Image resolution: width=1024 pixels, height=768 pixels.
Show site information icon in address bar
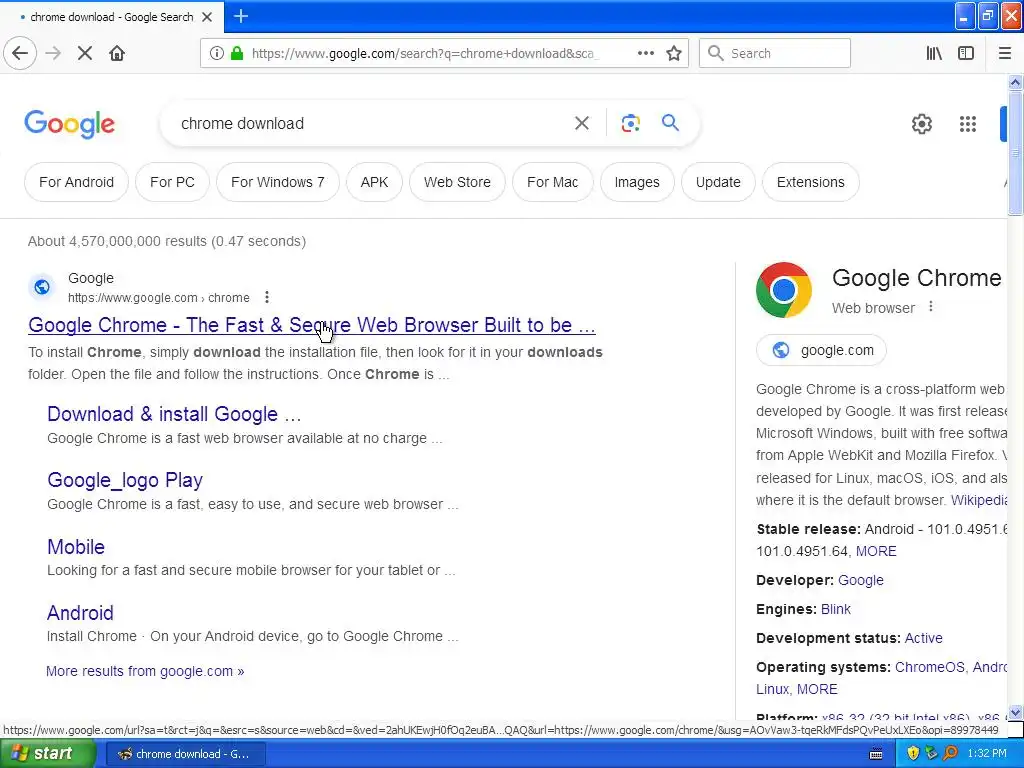(x=217, y=54)
